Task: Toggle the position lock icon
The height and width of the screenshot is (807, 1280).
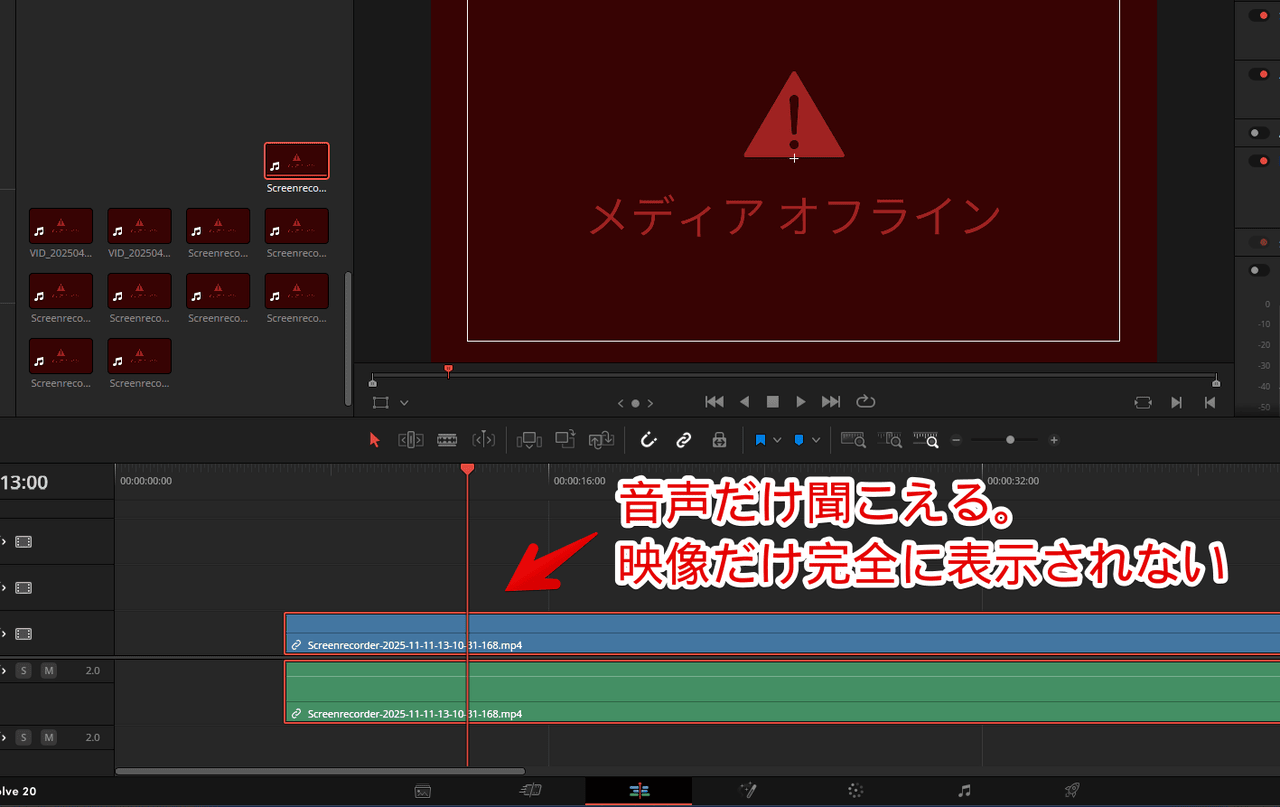Action: click(x=719, y=440)
